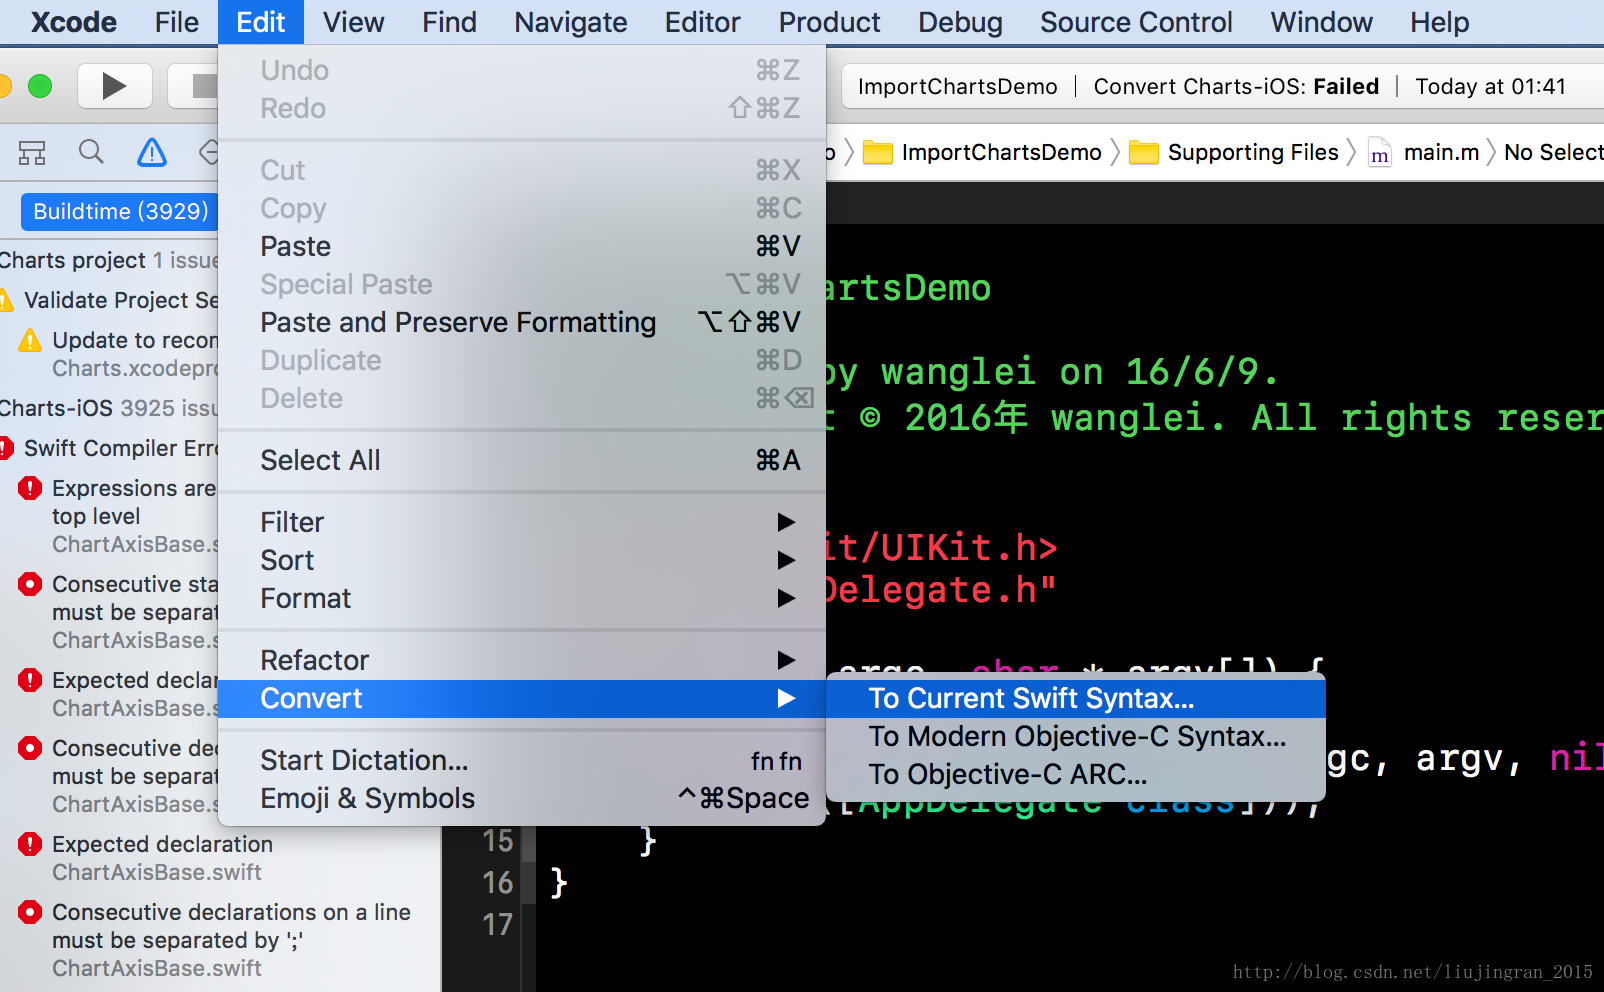Viewport: 1604px width, 992px height.
Task: Choose To Current Swift Syntax…
Action: click(x=1076, y=698)
